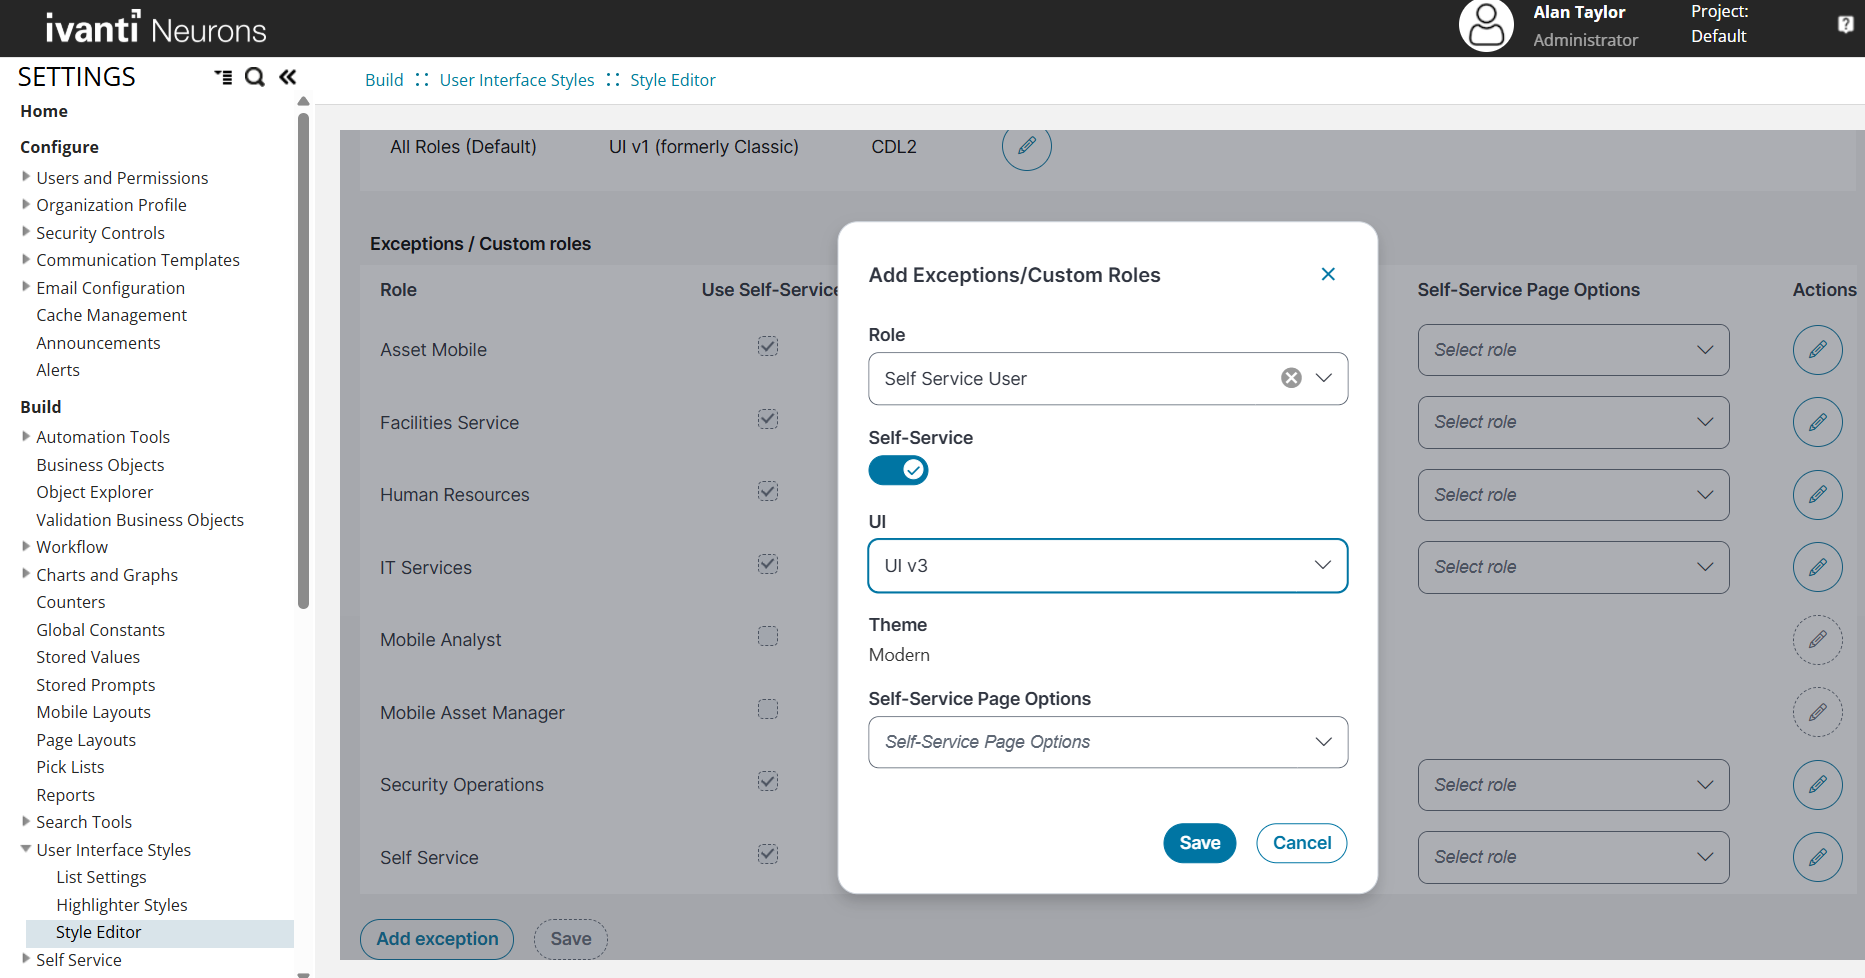
Task: Close the Add Exceptions dialog
Action: [1328, 274]
